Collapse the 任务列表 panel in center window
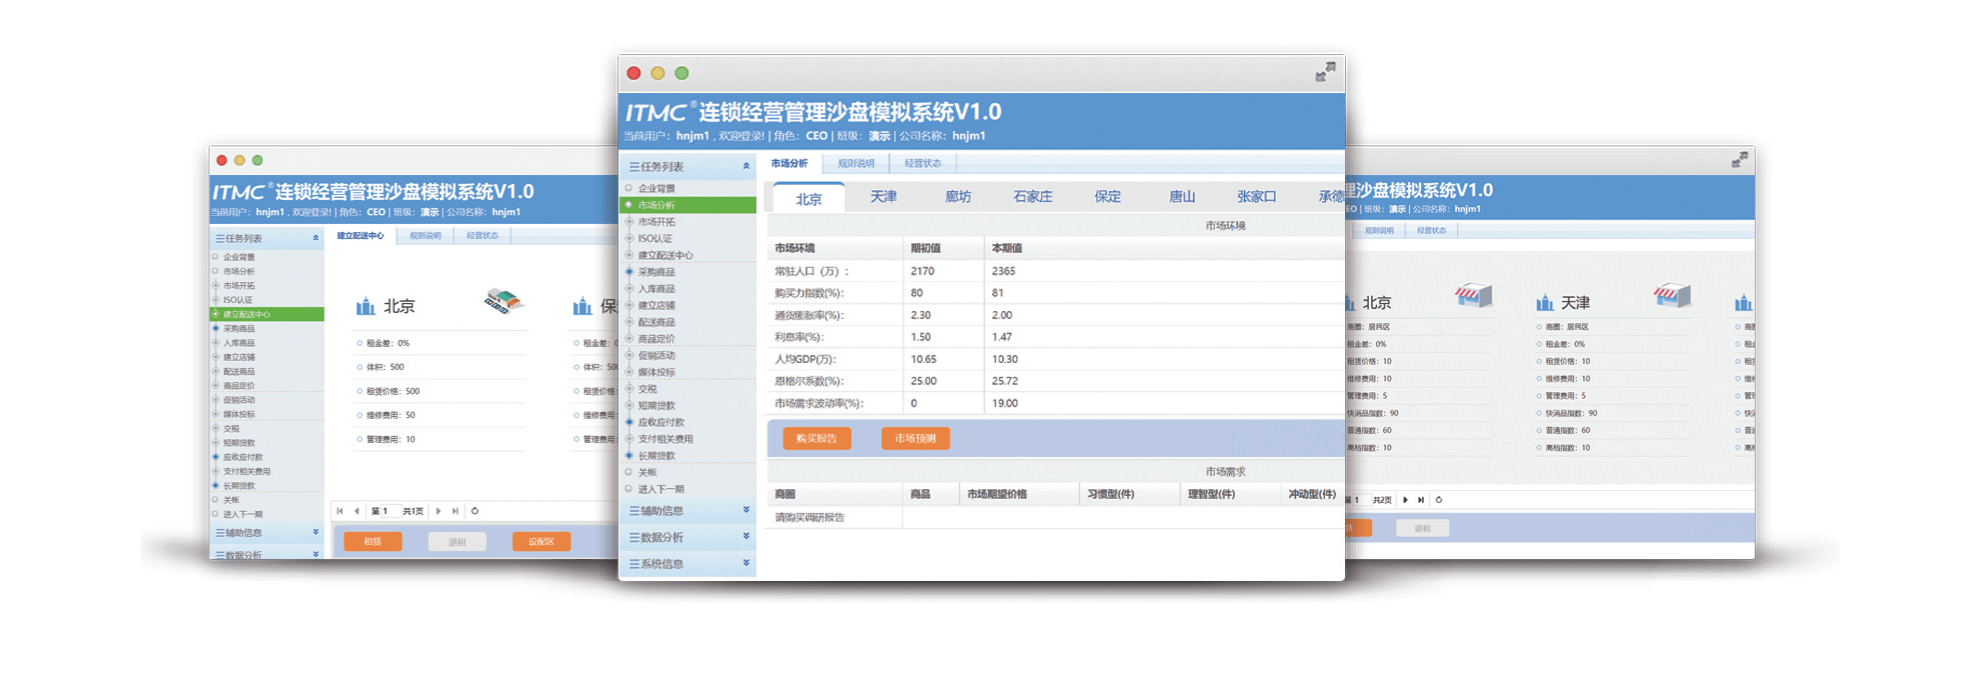This screenshot has width=1971, height=673. coord(746,166)
